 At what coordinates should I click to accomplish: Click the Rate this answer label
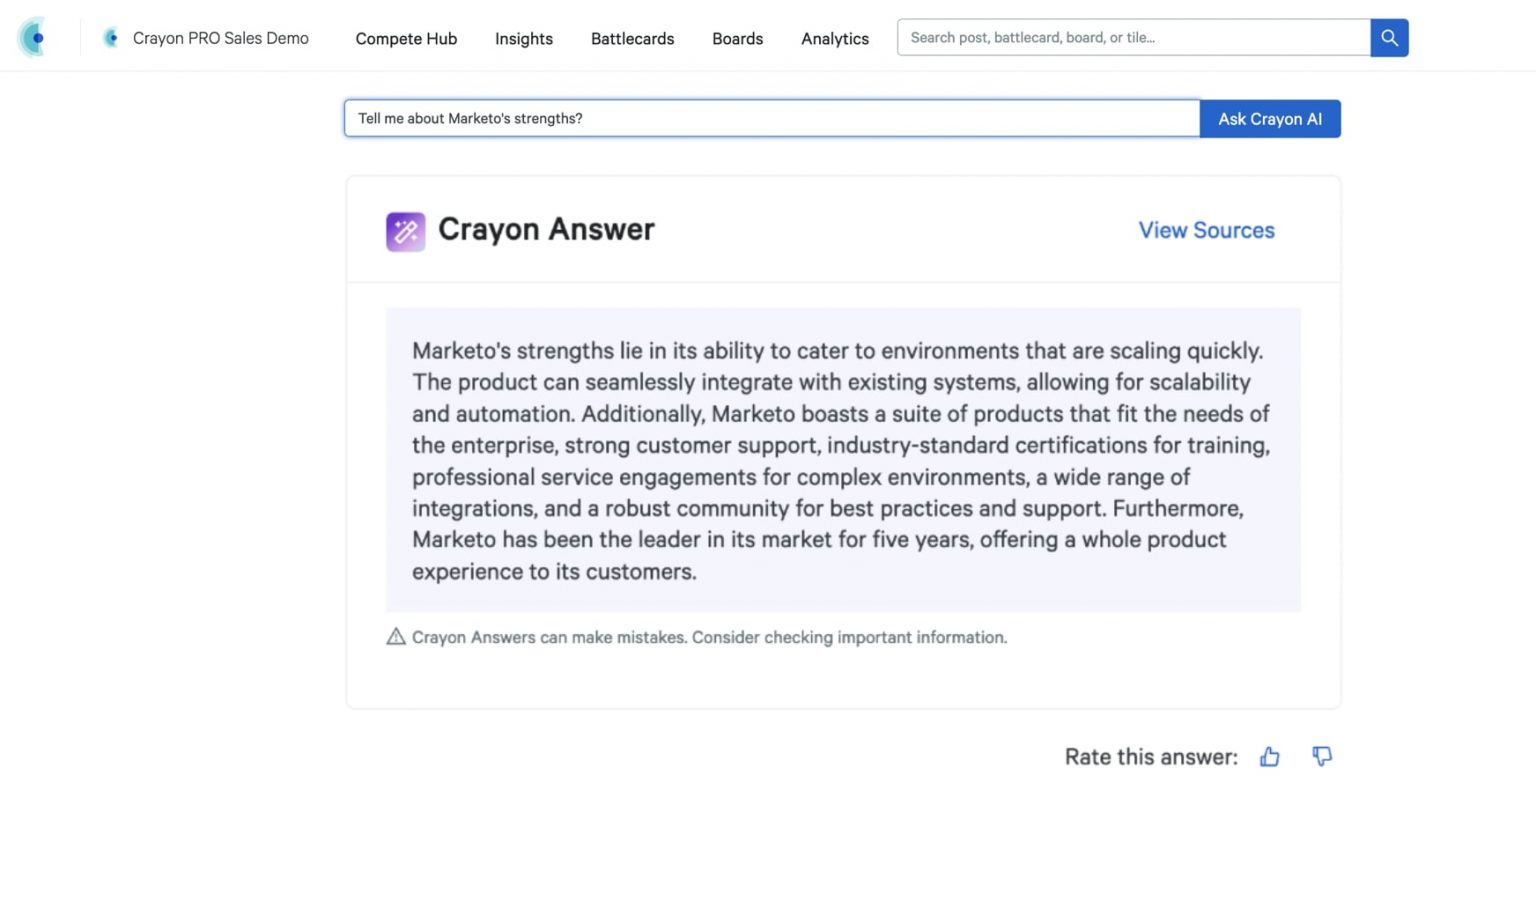[1149, 757]
